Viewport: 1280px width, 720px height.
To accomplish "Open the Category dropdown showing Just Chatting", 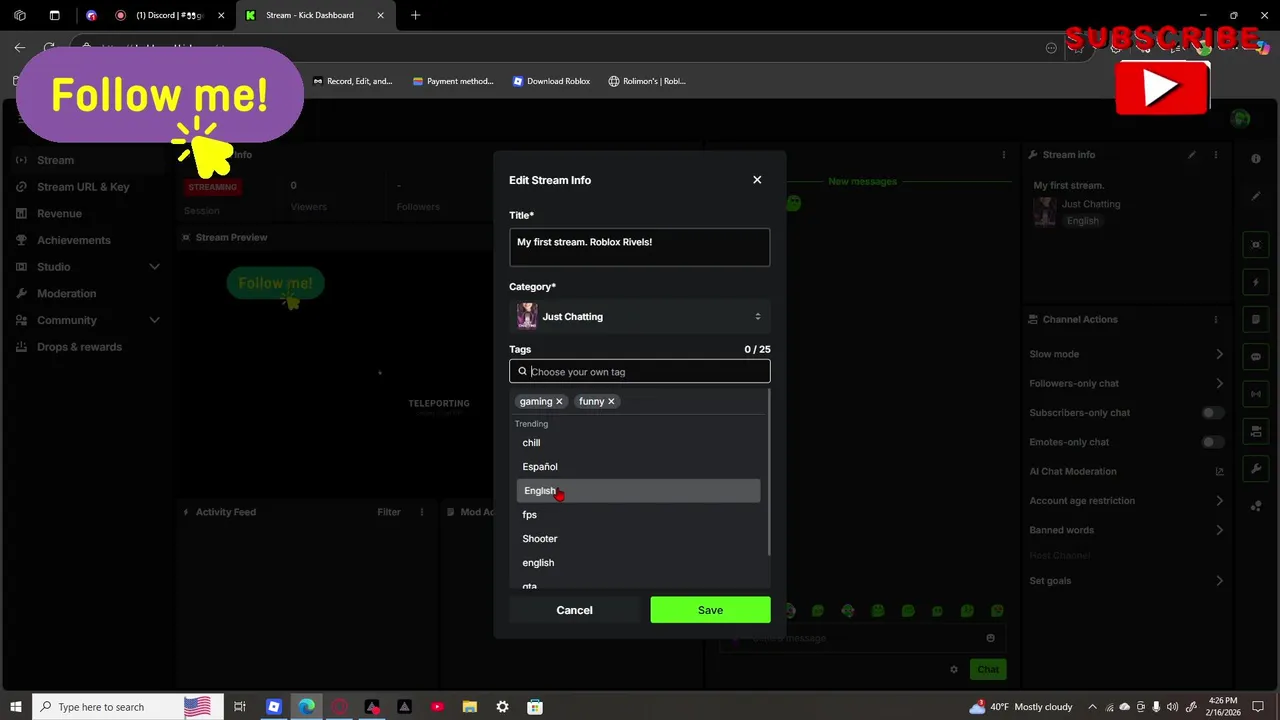I will tap(639, 317).
